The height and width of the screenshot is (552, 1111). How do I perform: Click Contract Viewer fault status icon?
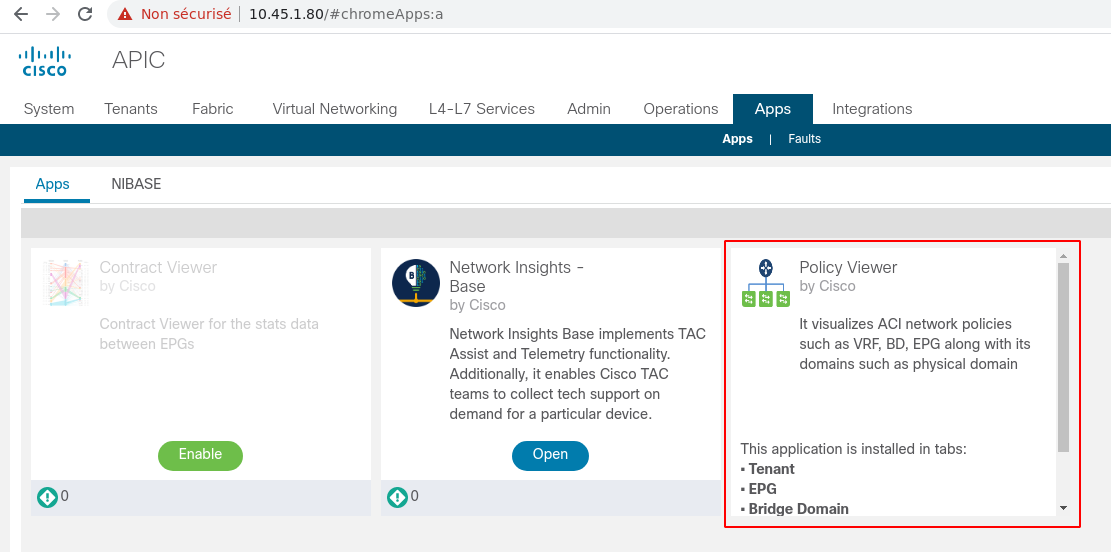[x=47, y=497]
